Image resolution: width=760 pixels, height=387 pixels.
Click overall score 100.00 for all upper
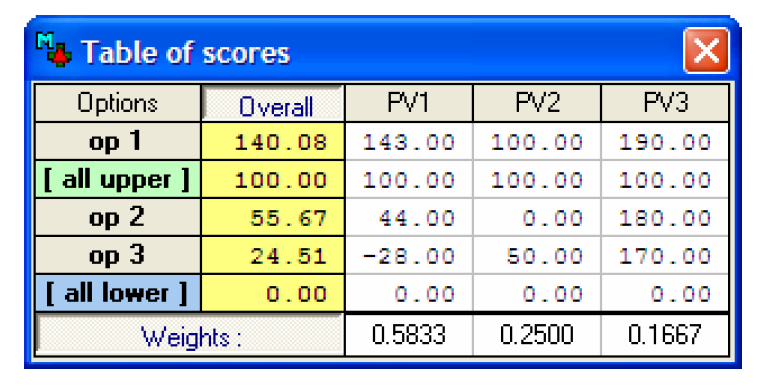point(273,179)
